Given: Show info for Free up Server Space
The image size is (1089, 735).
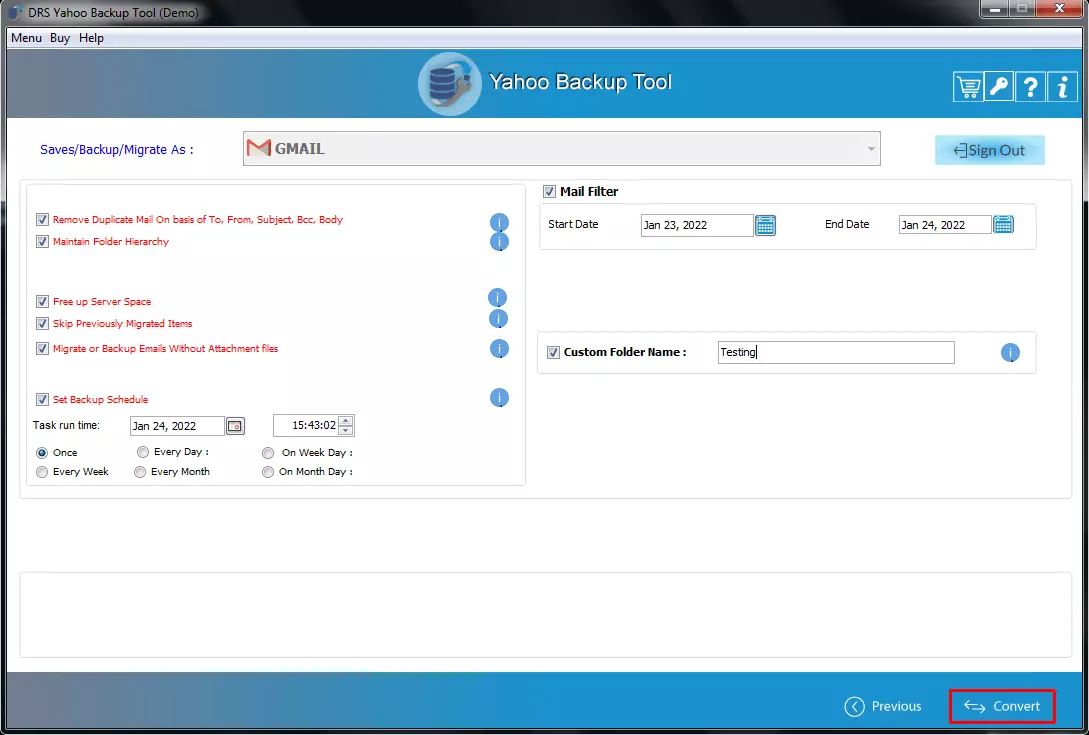Looking at the screenshot, I should click(x=497, y=298).
